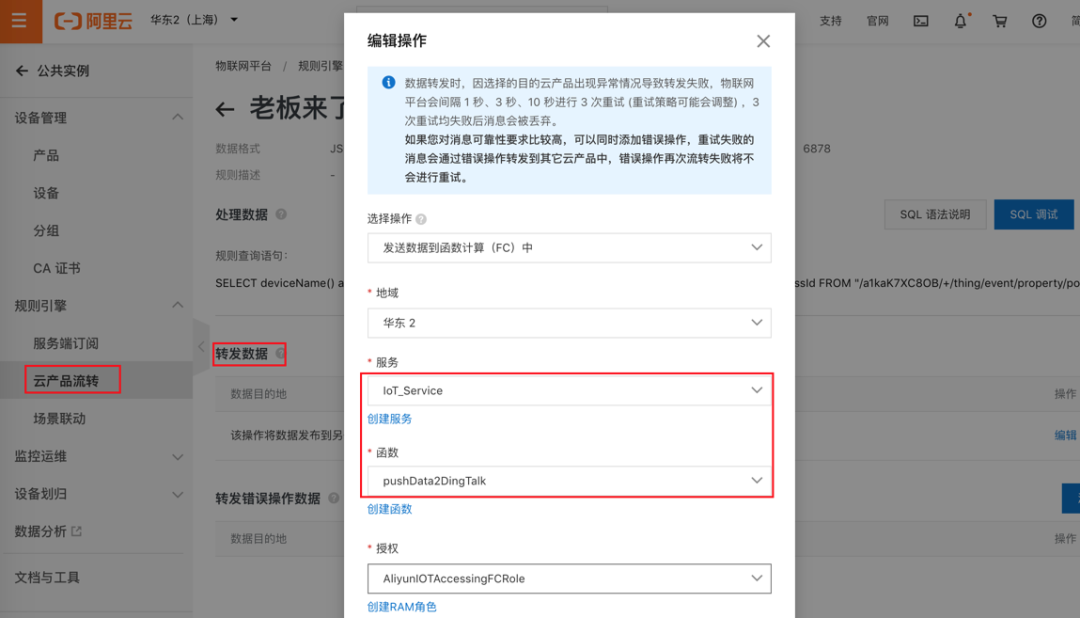Expand the 监控运维 sidebar section
1080x618 pixels.
click(x=178, y=455)
